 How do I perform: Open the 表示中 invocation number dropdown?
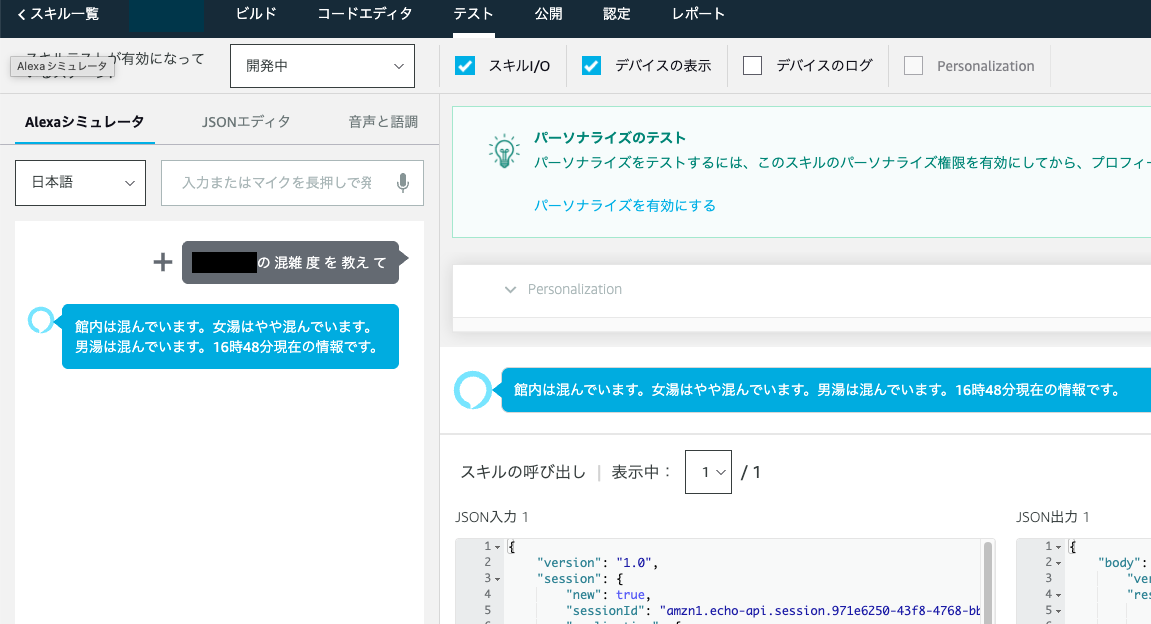(708, 472)
